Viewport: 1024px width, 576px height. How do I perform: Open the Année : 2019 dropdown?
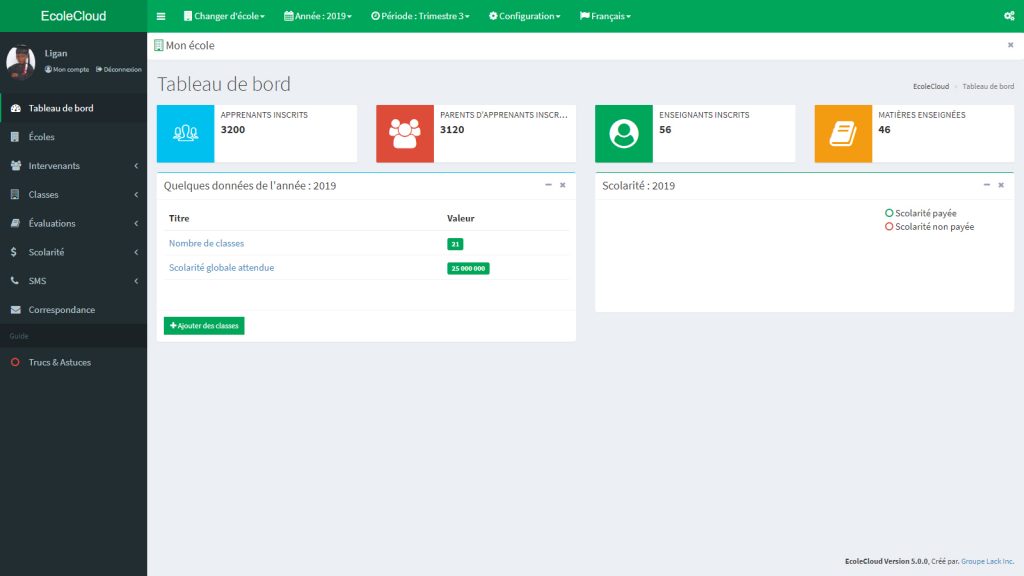(316, 16)
